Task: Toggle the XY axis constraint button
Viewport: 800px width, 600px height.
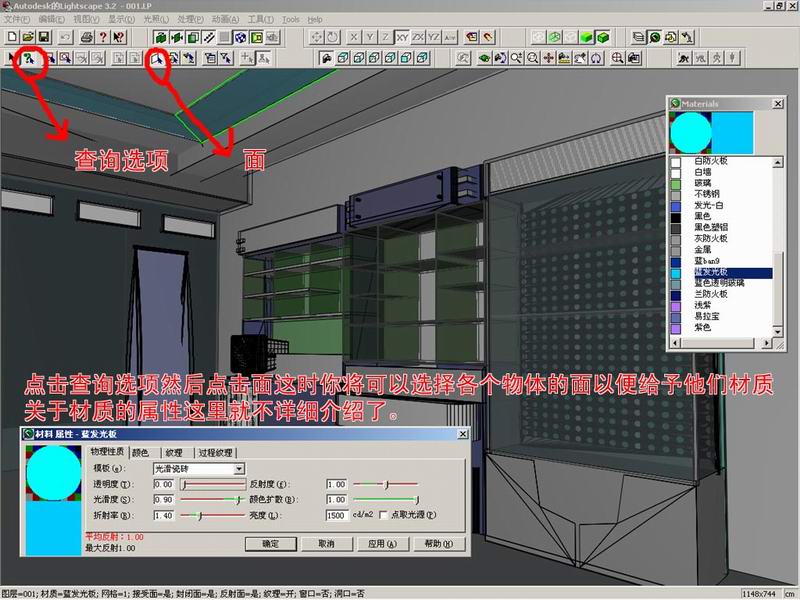Action: click(403, 37)
